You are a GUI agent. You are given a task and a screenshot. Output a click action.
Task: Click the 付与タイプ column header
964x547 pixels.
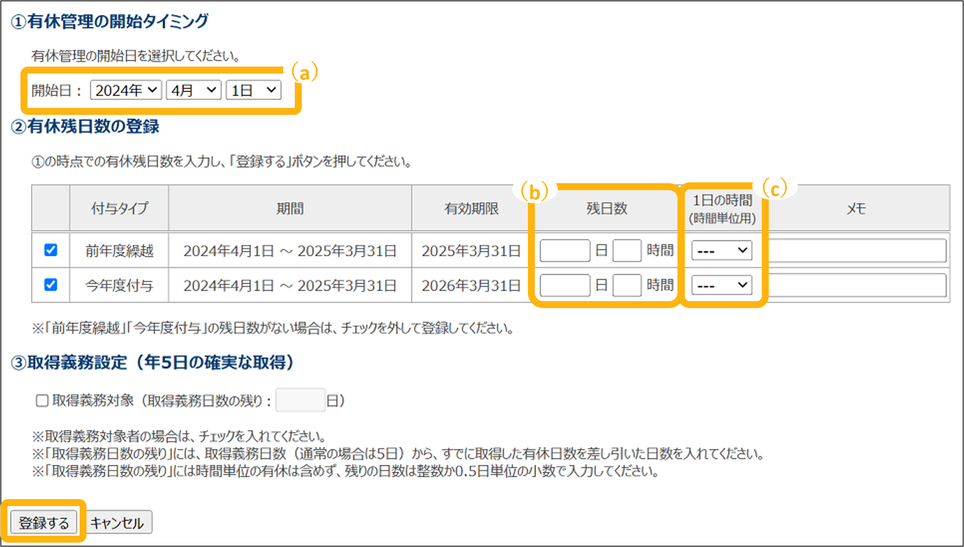click(119, 208)
